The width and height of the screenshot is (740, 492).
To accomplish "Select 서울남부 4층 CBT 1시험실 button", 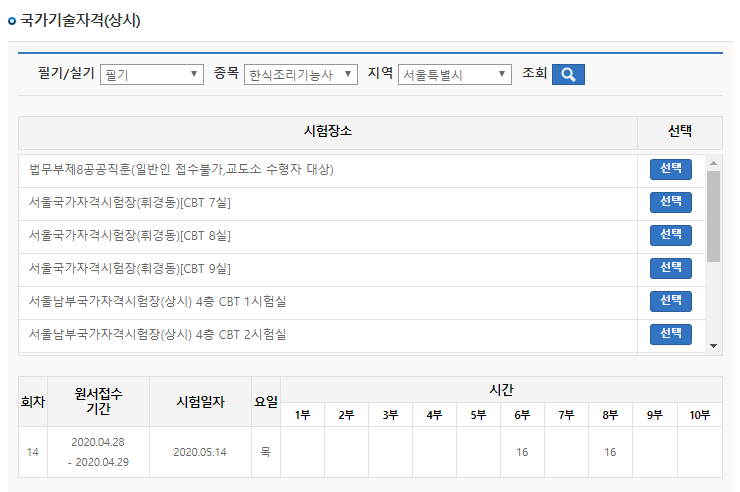I will coord(670,301).
